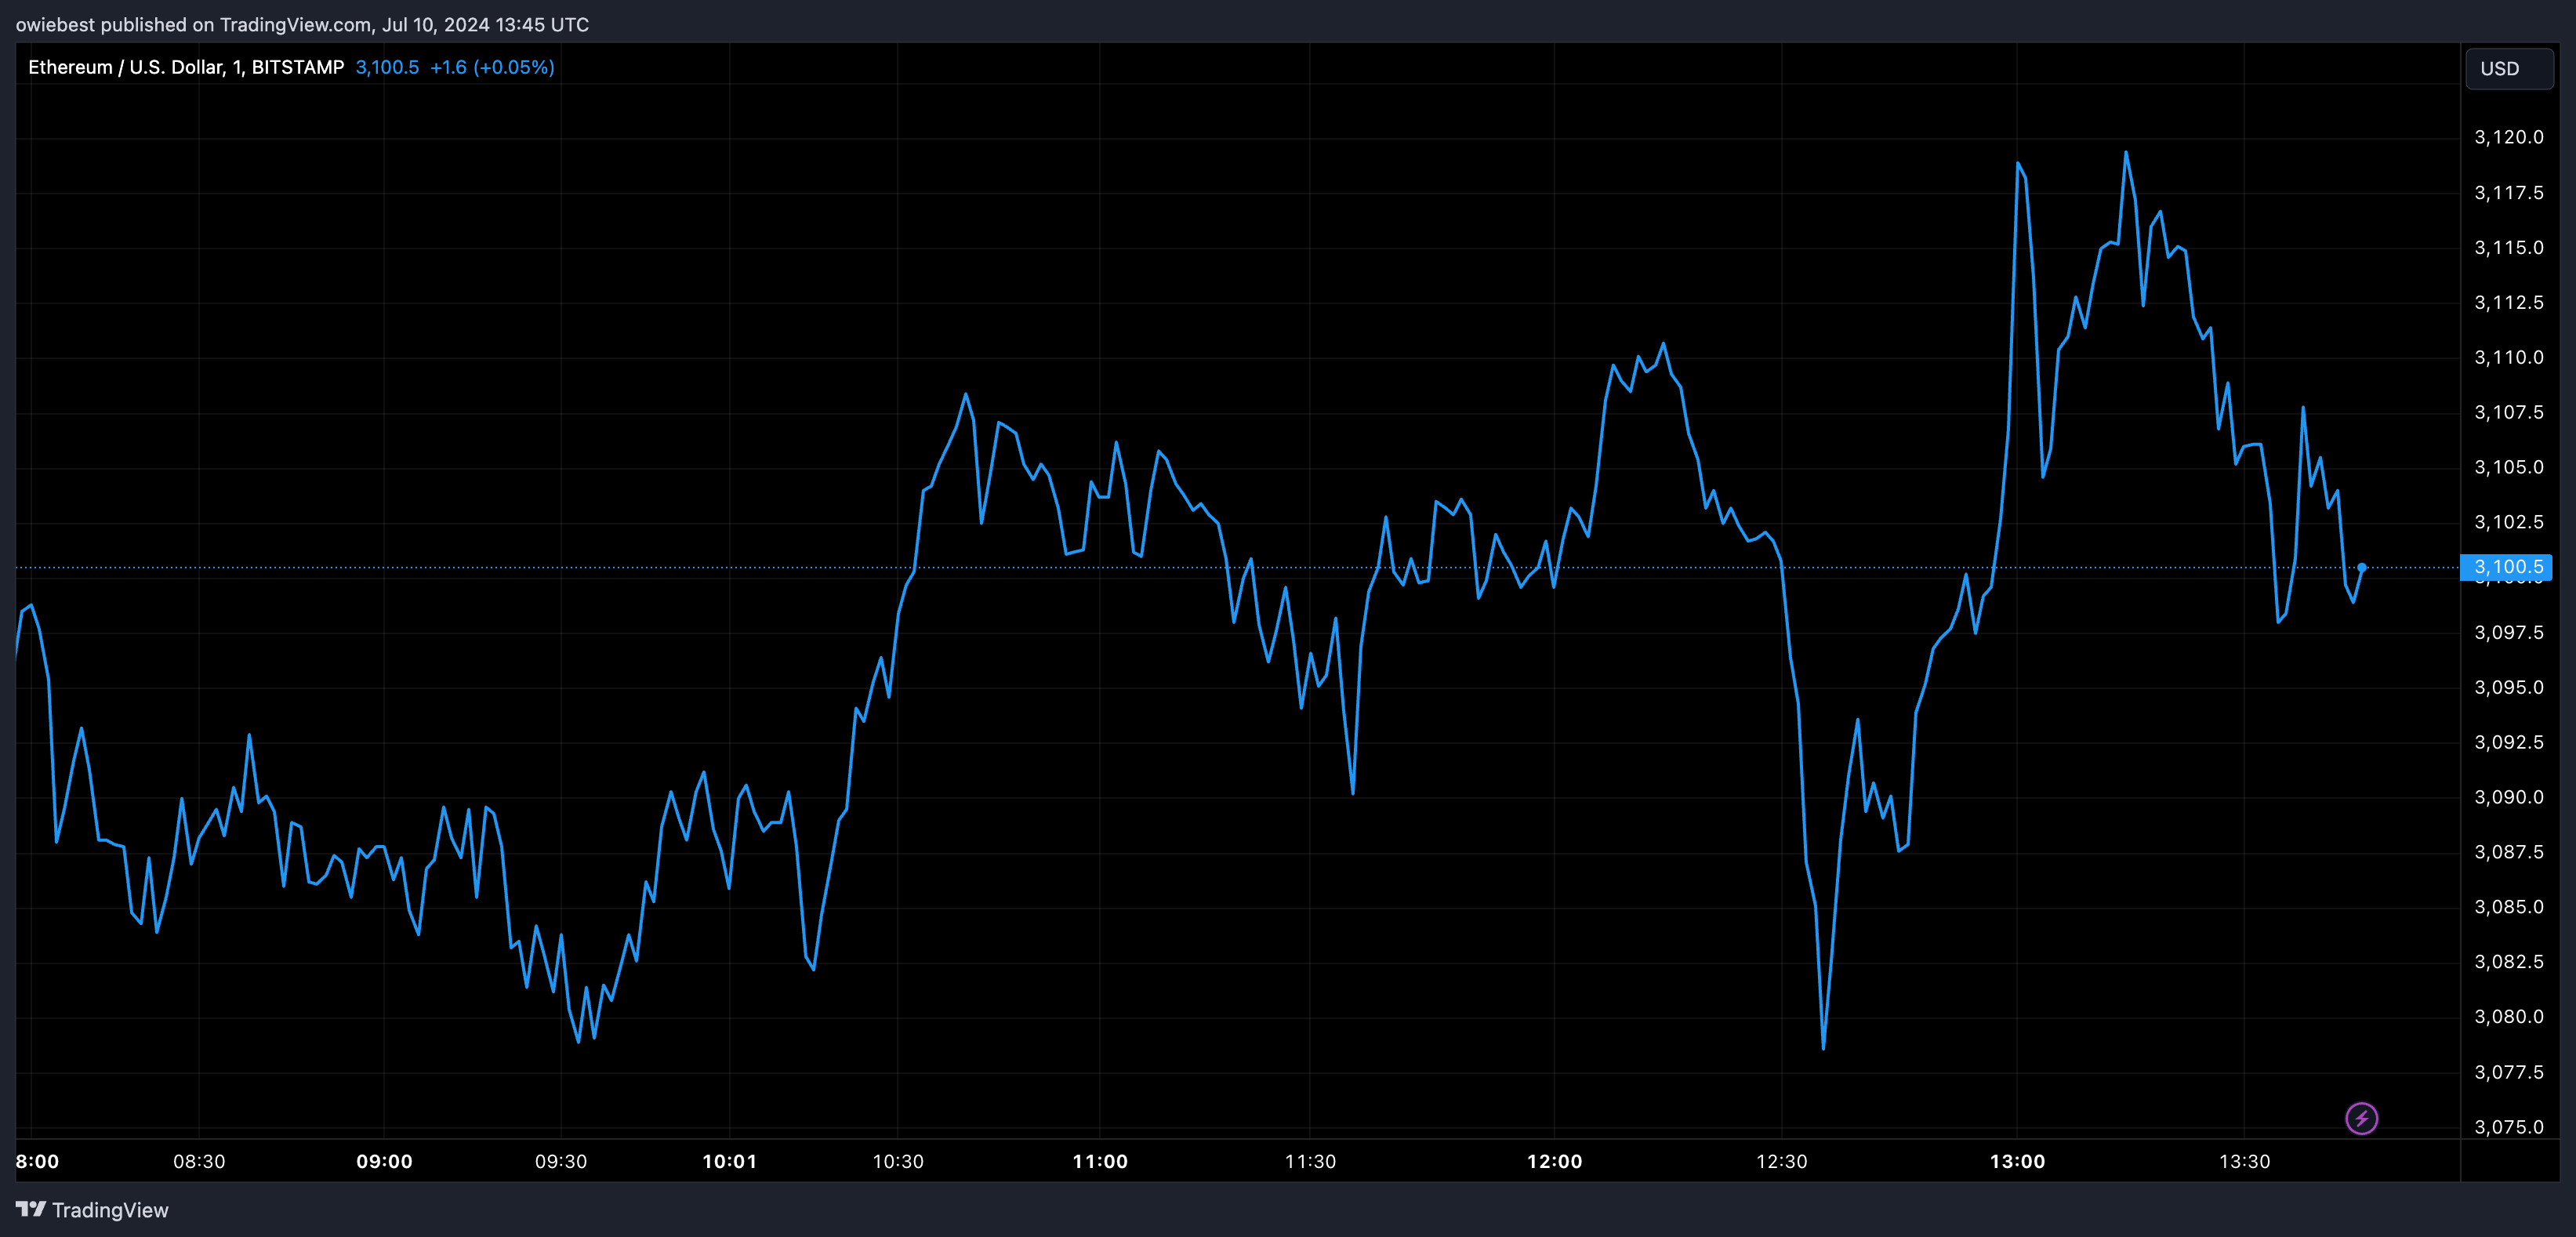
Task: Click the 3,105.0 price axis label
Action: (x=2508, y=467)
